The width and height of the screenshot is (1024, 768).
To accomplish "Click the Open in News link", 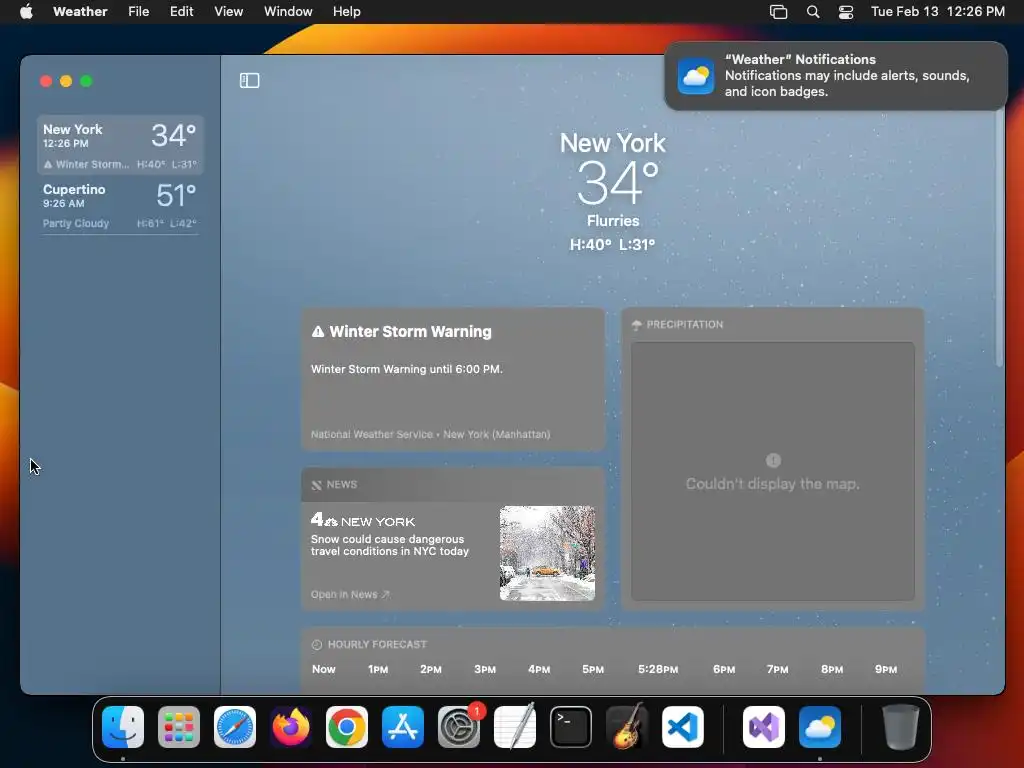I will coord(350,594).
